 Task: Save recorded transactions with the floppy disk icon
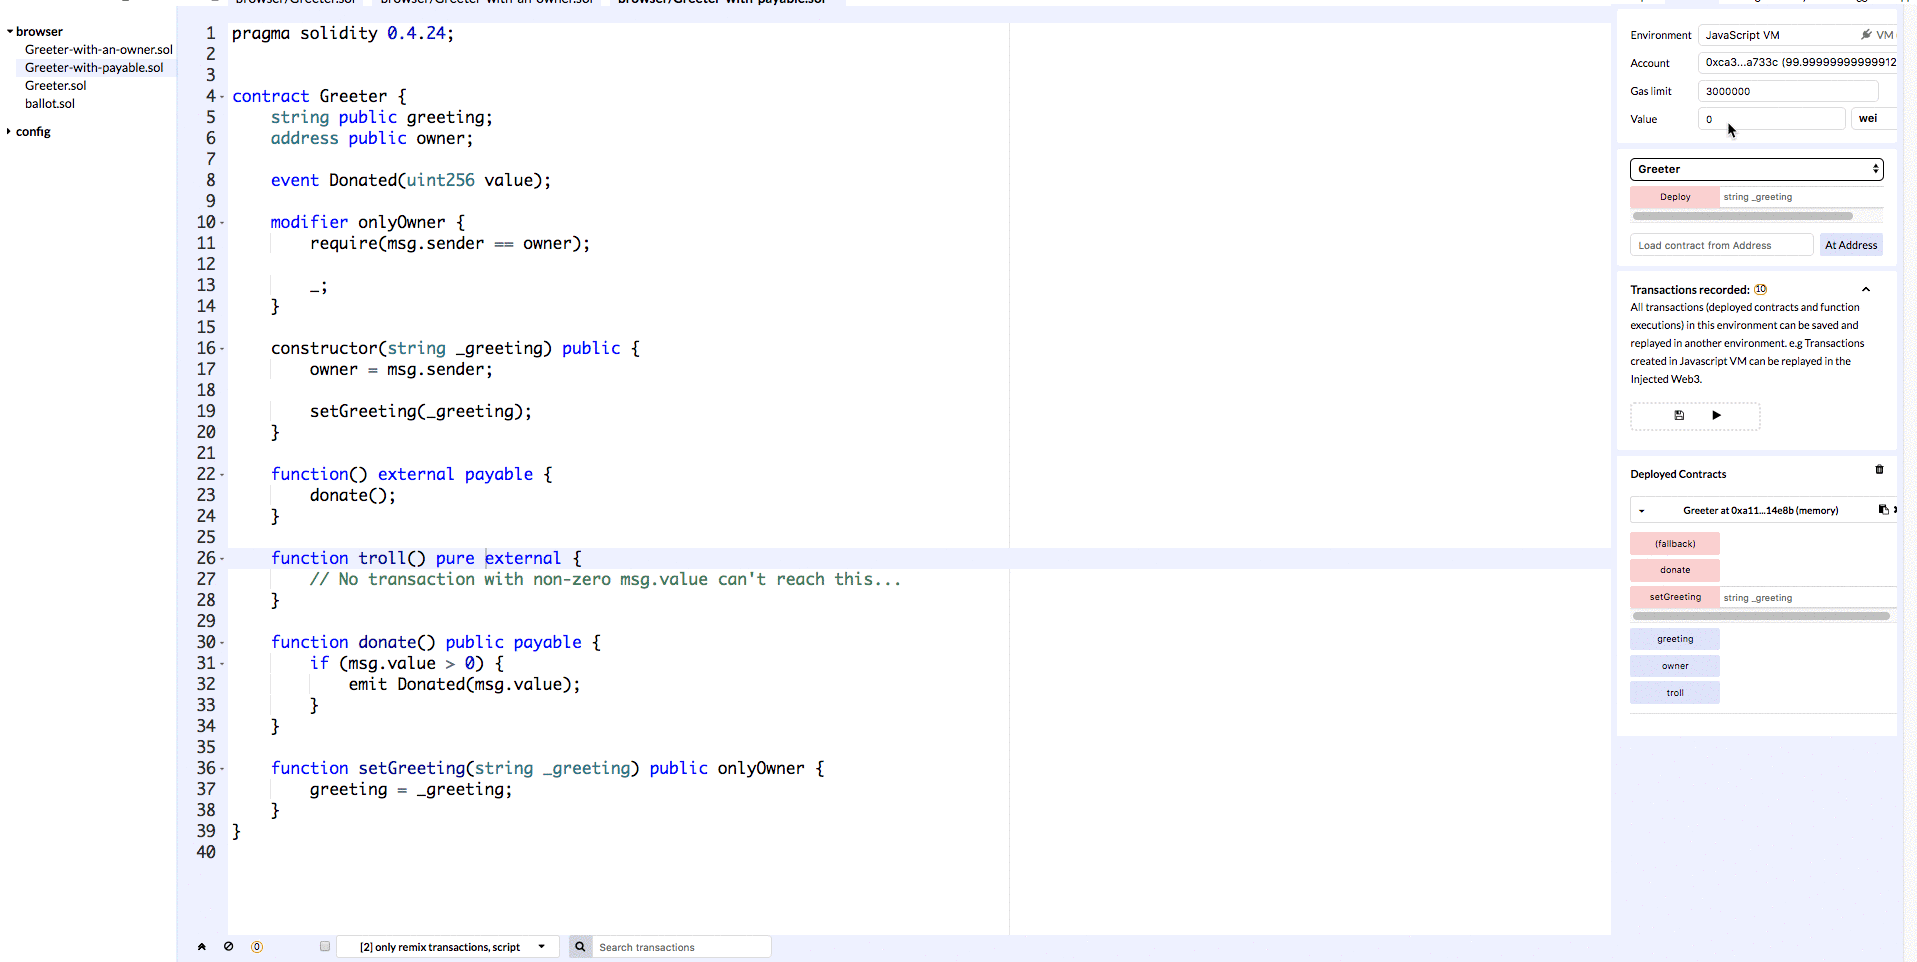pos(1679,415)
